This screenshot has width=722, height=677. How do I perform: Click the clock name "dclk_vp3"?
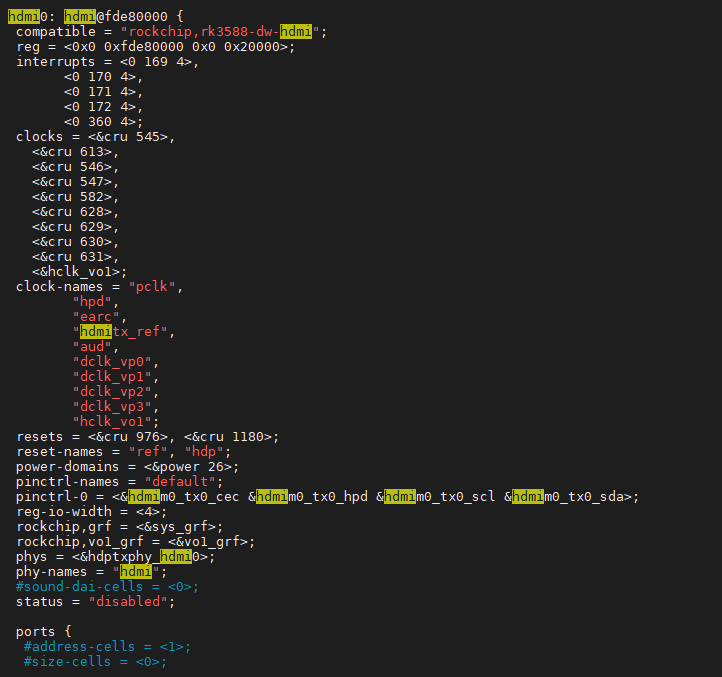(x=112, y=407)
